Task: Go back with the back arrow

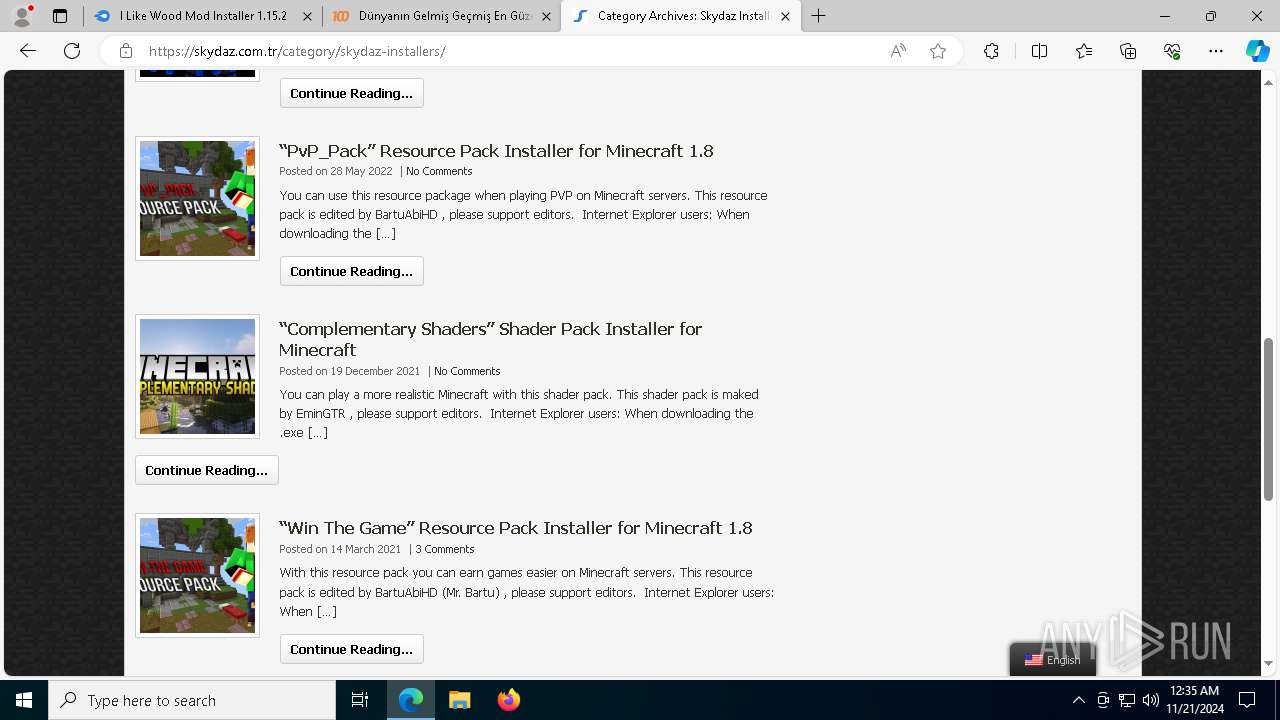Action: coord(28,51)
